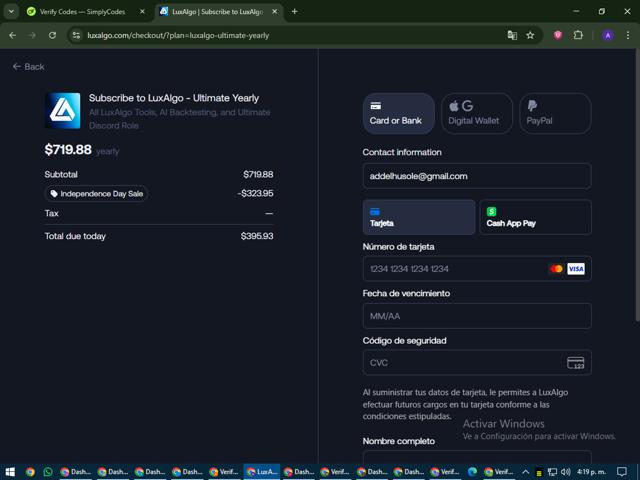
Task: Open the tab search dropdown arrow
Action: pos(11,12)
